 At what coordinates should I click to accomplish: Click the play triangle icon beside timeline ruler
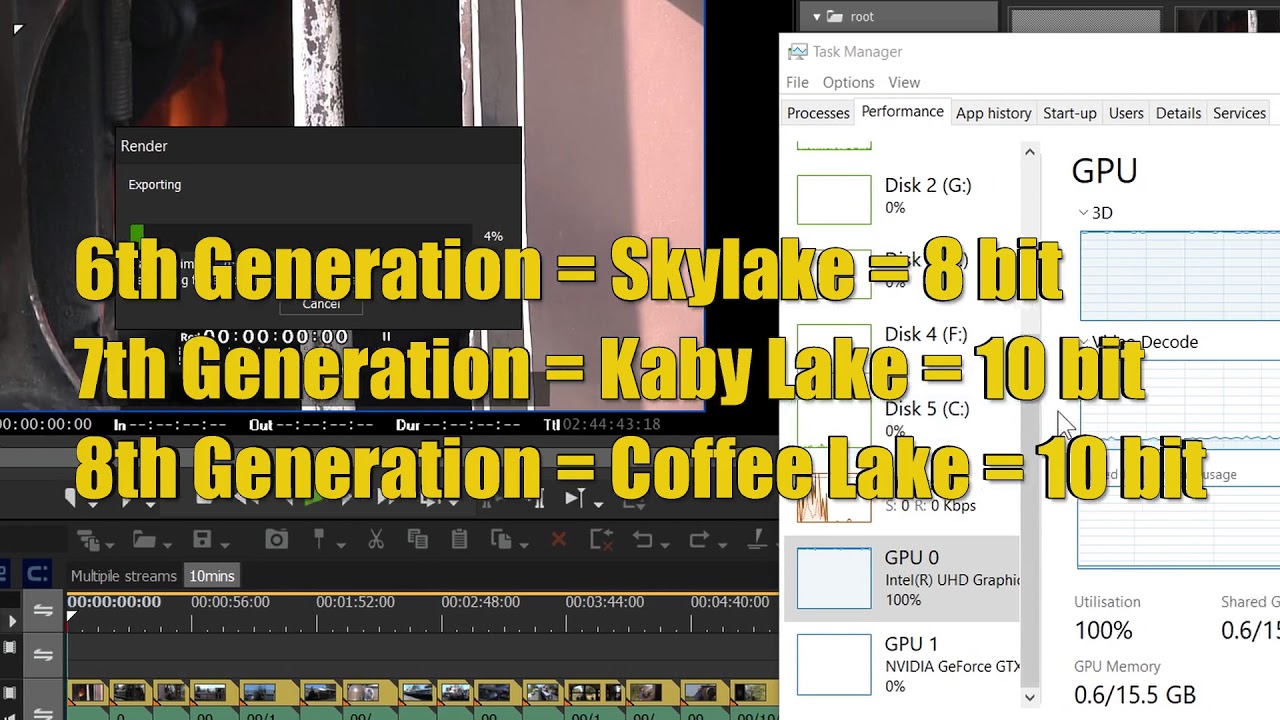pyautogui.click(x=12, y=621)
